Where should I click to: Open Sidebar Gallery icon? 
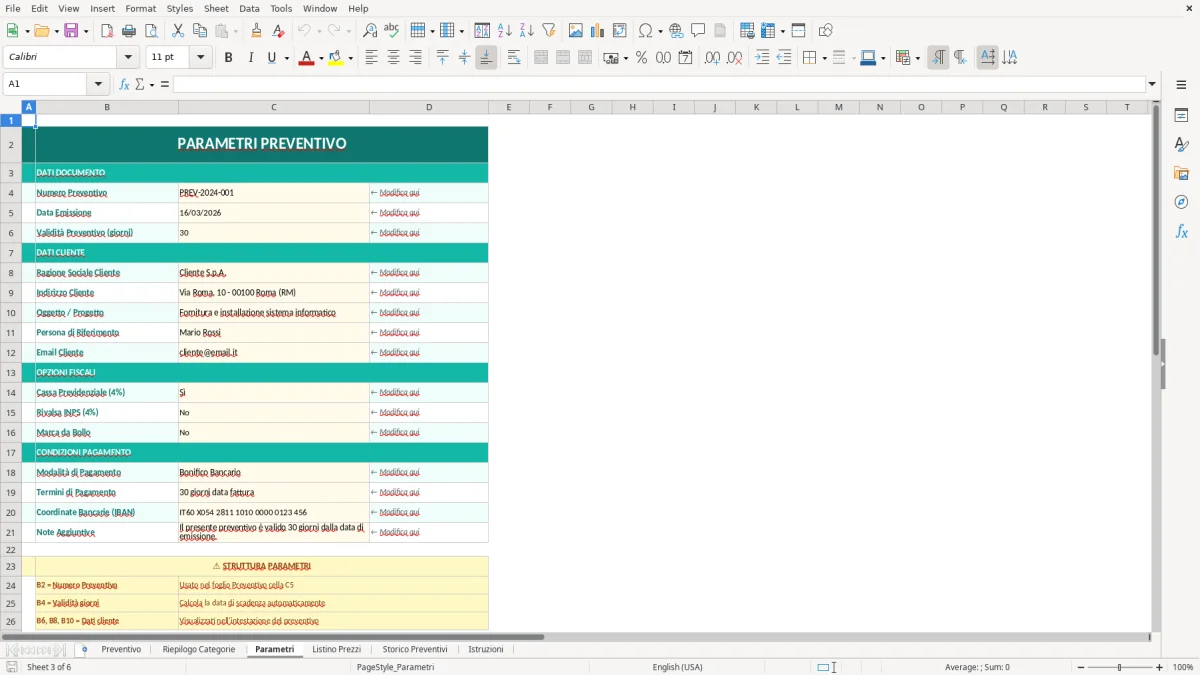(x=1181, y=173)
